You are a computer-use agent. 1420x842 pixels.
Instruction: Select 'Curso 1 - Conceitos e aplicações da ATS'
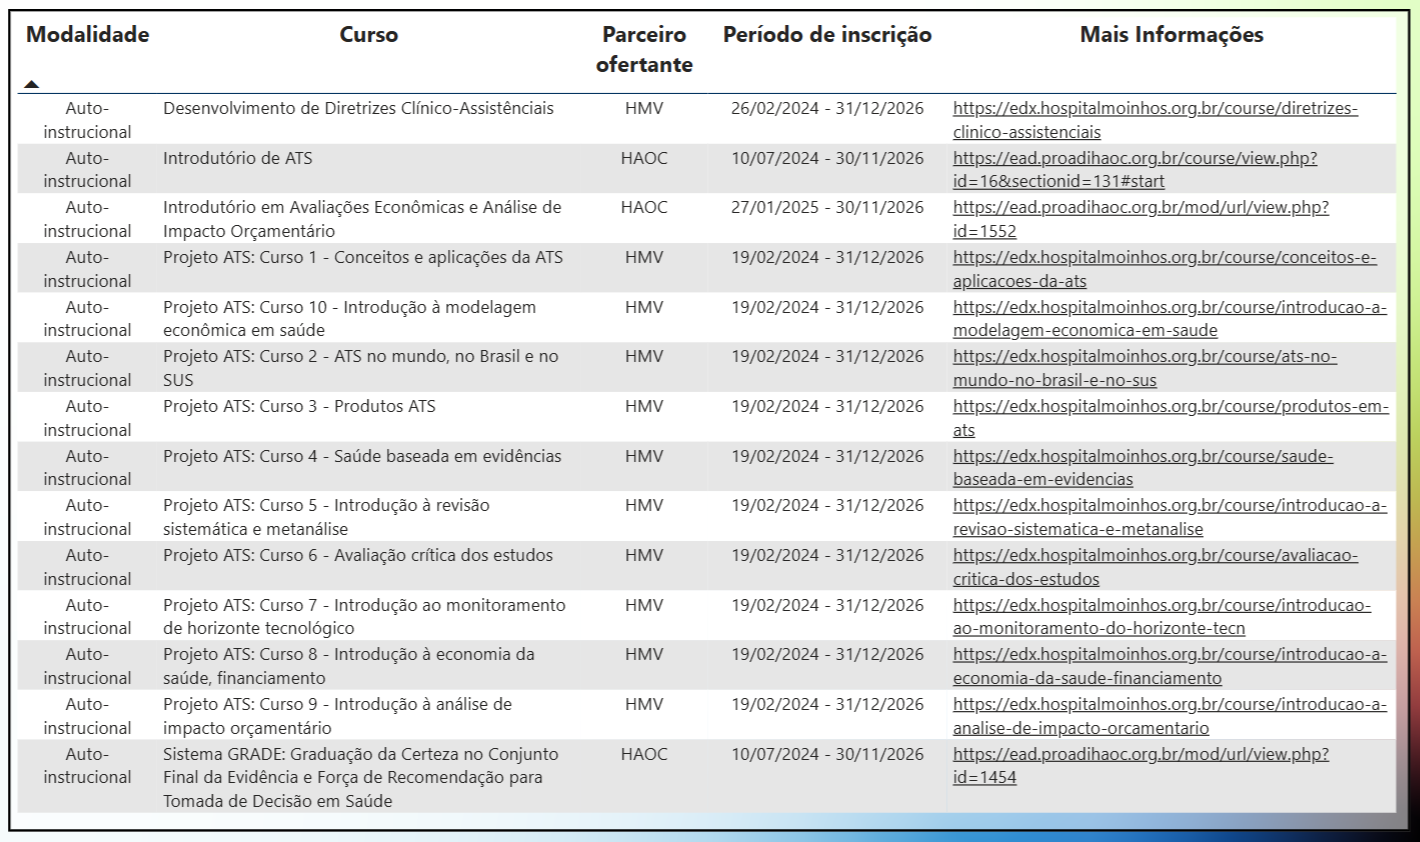point(363,257)
